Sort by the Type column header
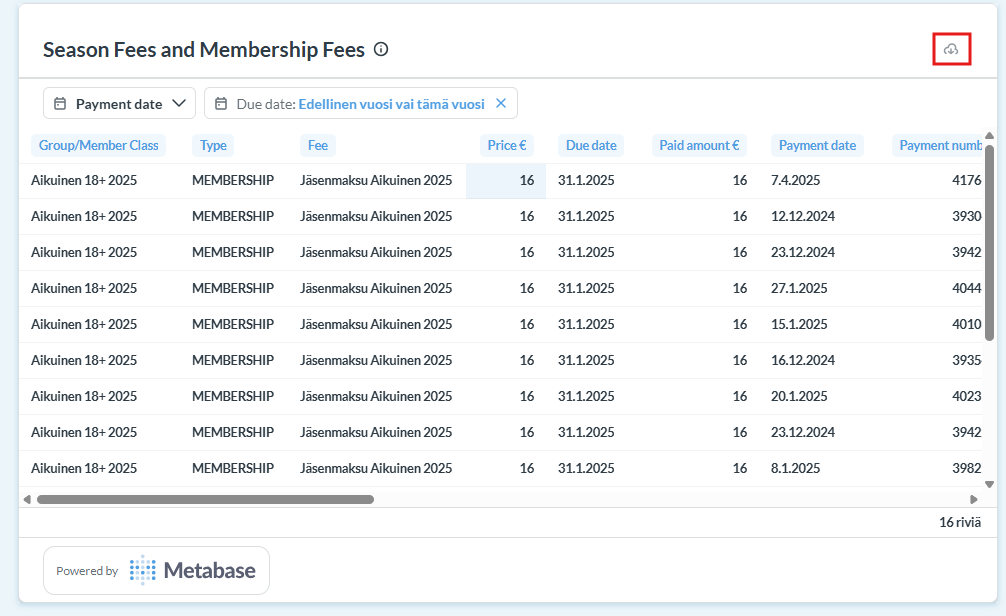 (213, 146)
